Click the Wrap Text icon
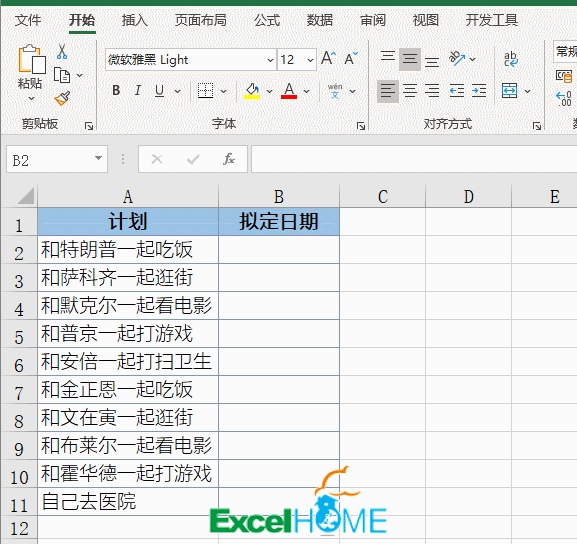 click(511, 59)
